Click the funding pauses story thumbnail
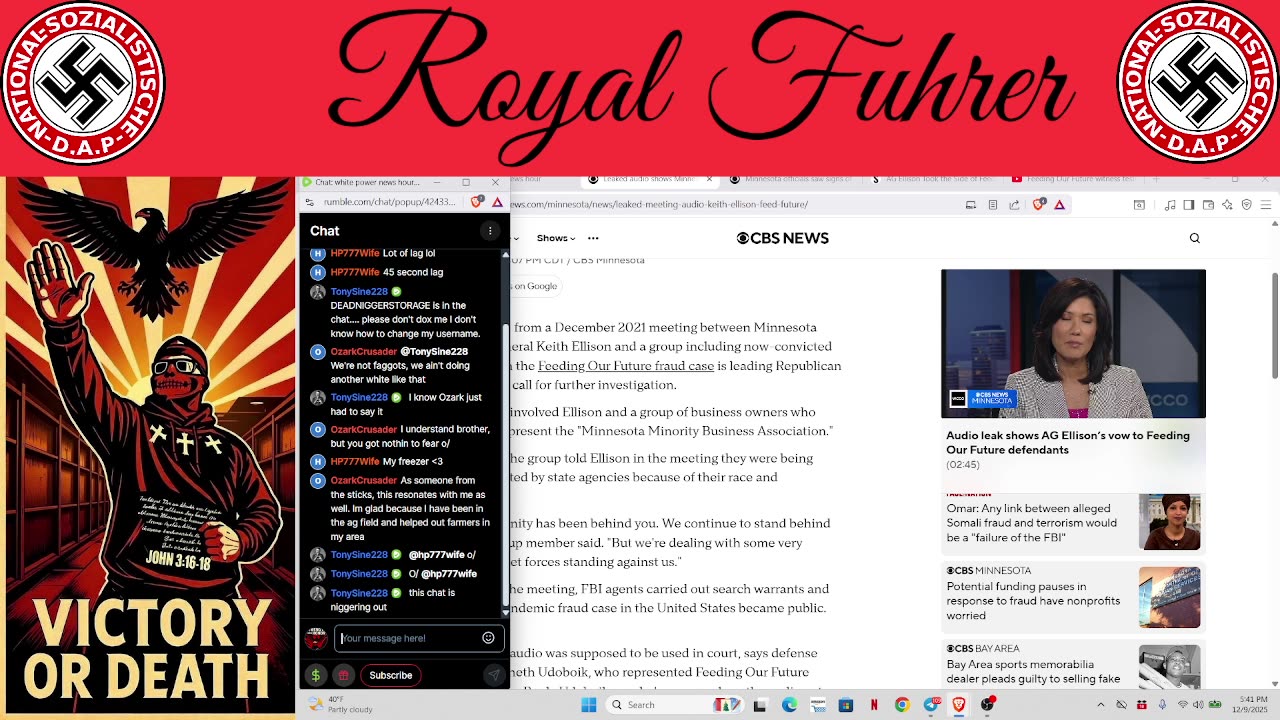 click(x=1170, y=598)
